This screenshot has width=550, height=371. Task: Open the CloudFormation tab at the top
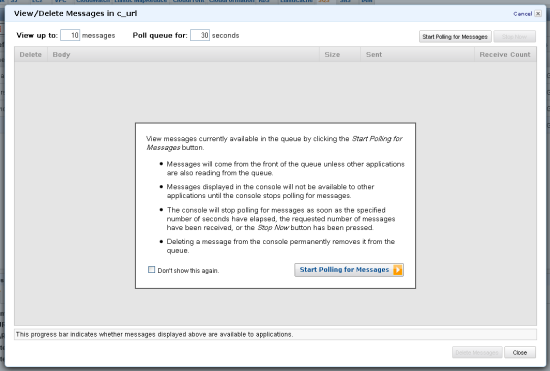(x=232, y=1)
